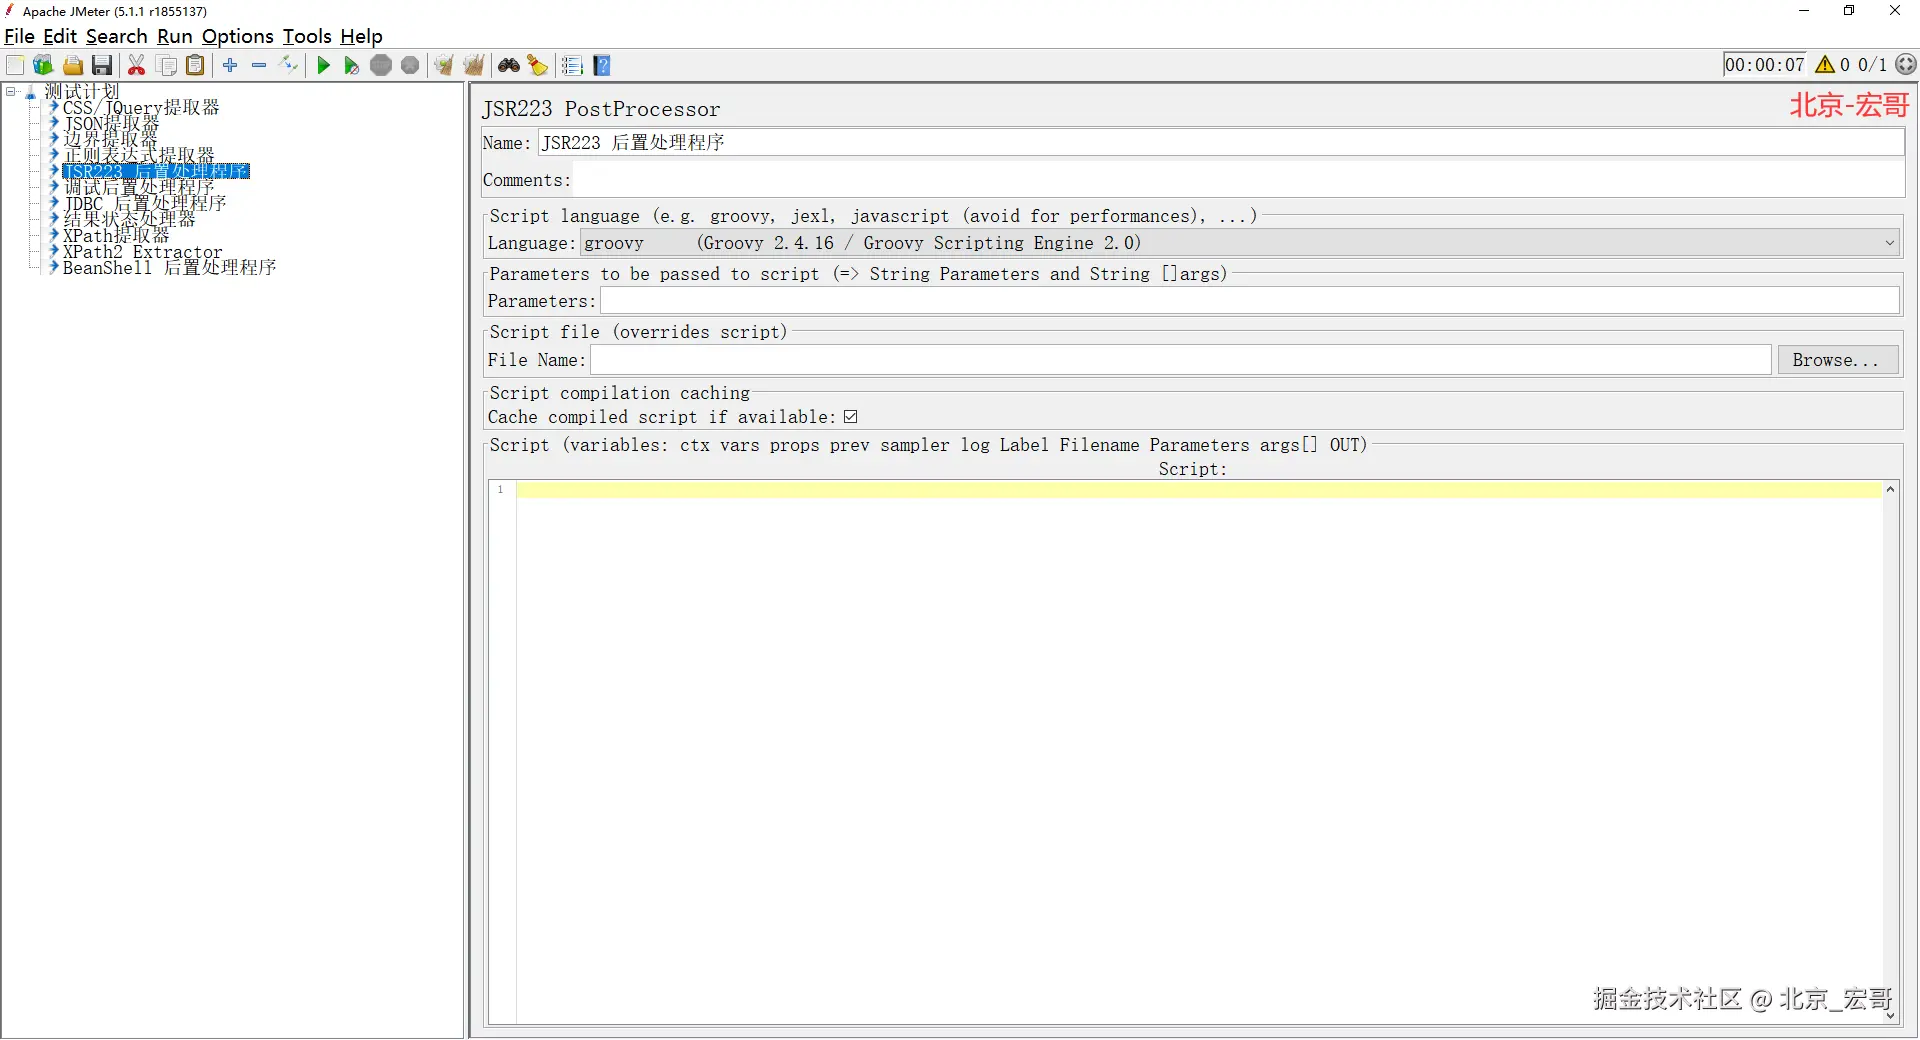Clear results with the single broom-gear icon
Viewport: 1920px width, 1040px height.
pyautogui.click(x=444, y=66)
